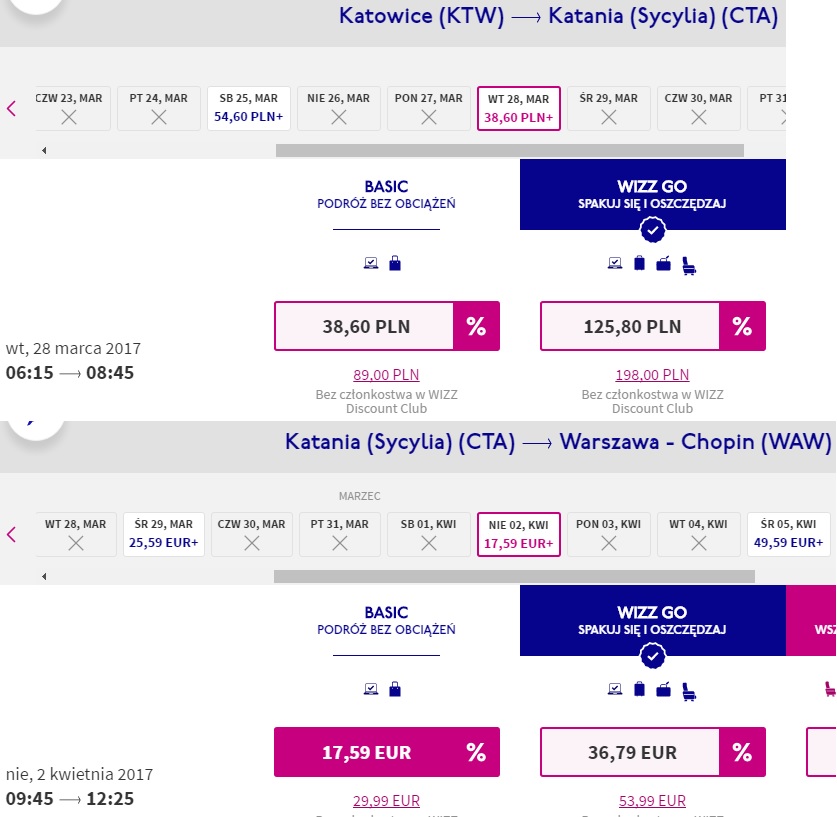Select return date ŚR 05, KWI 49,59 EUR

coord(788,534)
